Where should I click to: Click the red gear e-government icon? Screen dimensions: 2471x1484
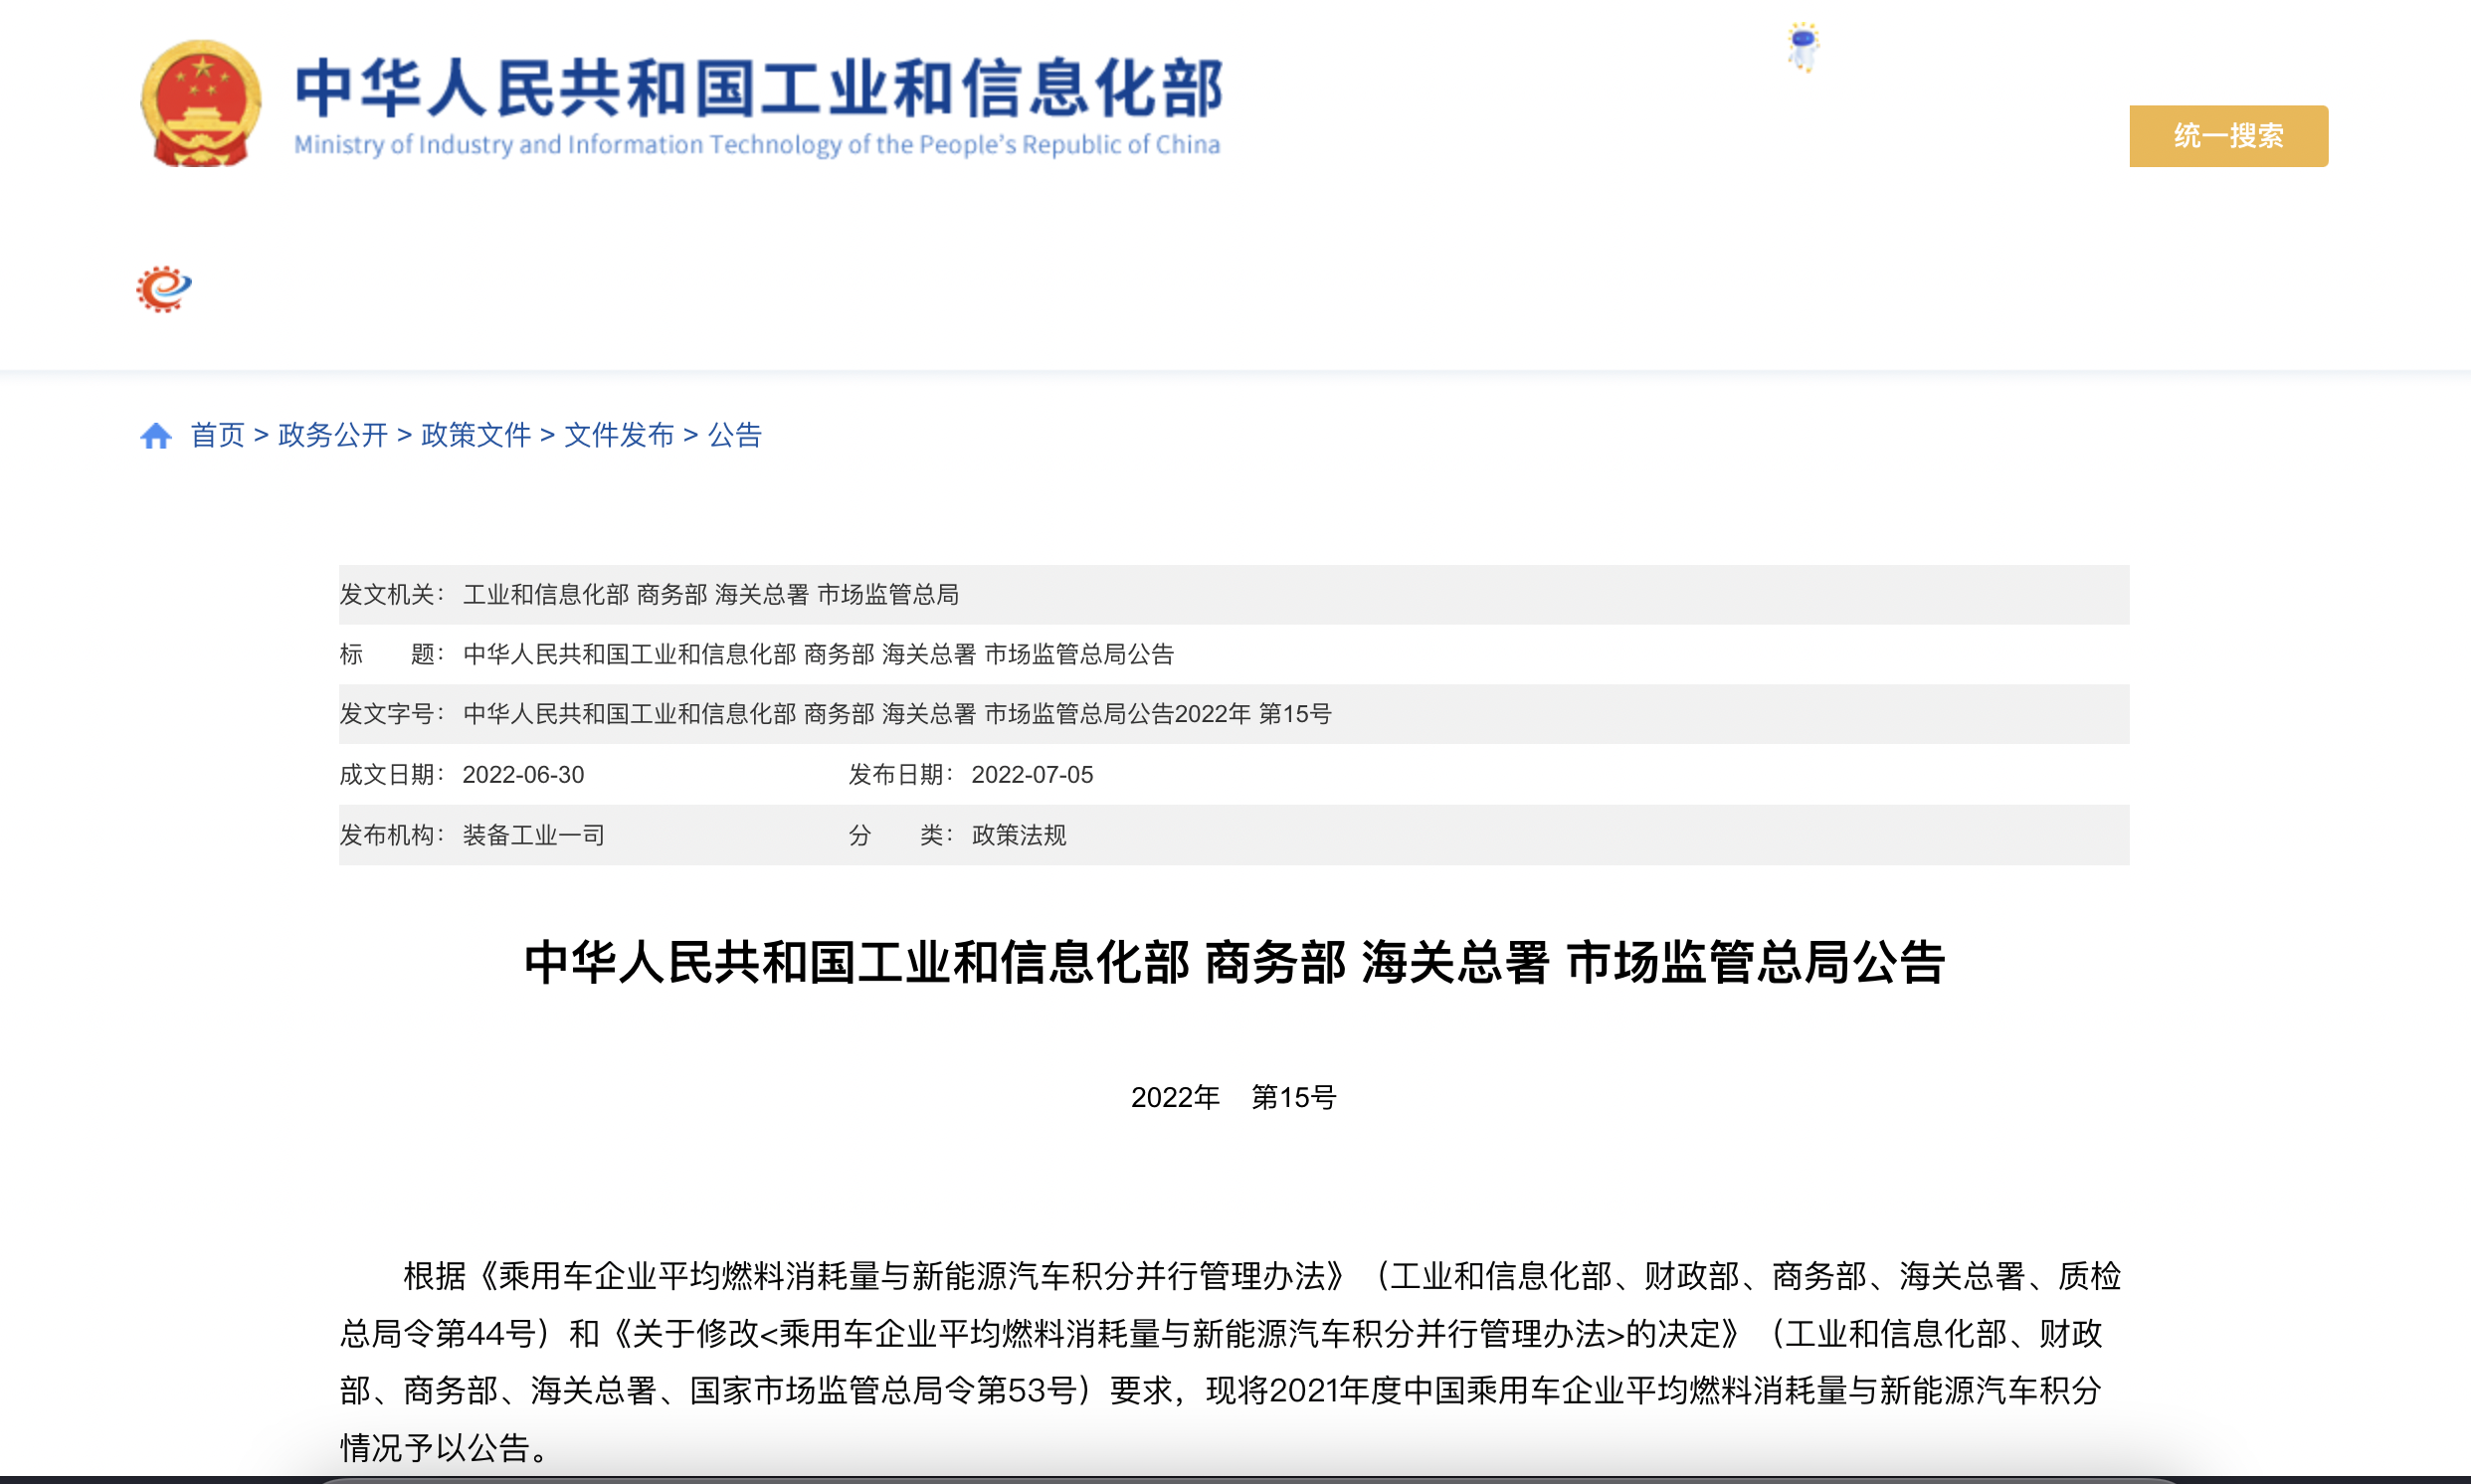tap(163, 289)
